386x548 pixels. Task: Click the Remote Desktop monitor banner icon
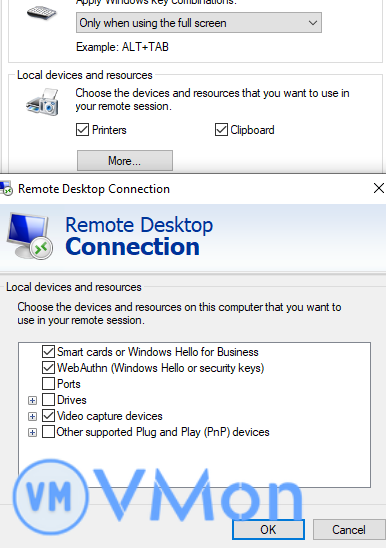pos(30,236)
